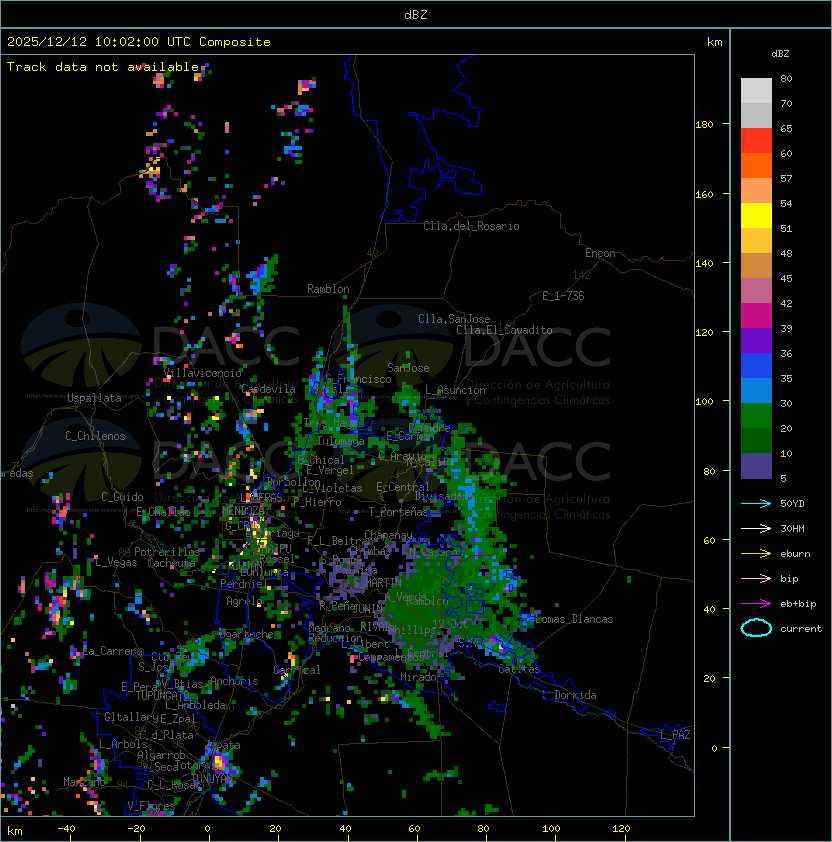Click the white 30HM arrow in legend
The image size is (832, 842).
(756, 528)
